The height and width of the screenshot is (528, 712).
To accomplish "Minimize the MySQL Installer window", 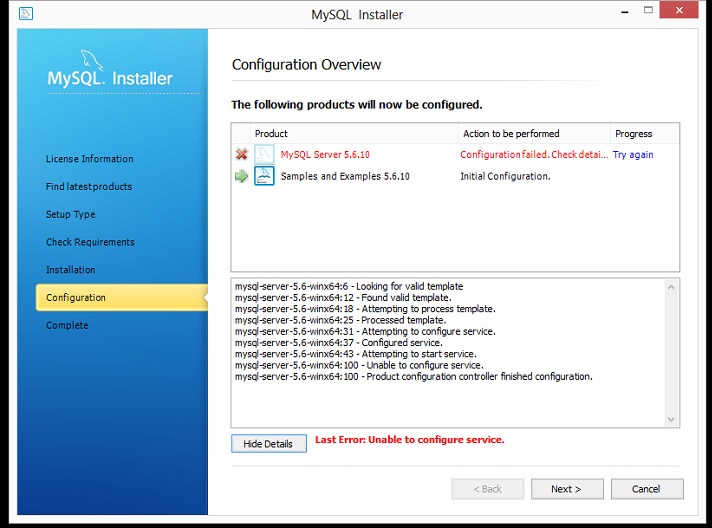I will point(625,11).
